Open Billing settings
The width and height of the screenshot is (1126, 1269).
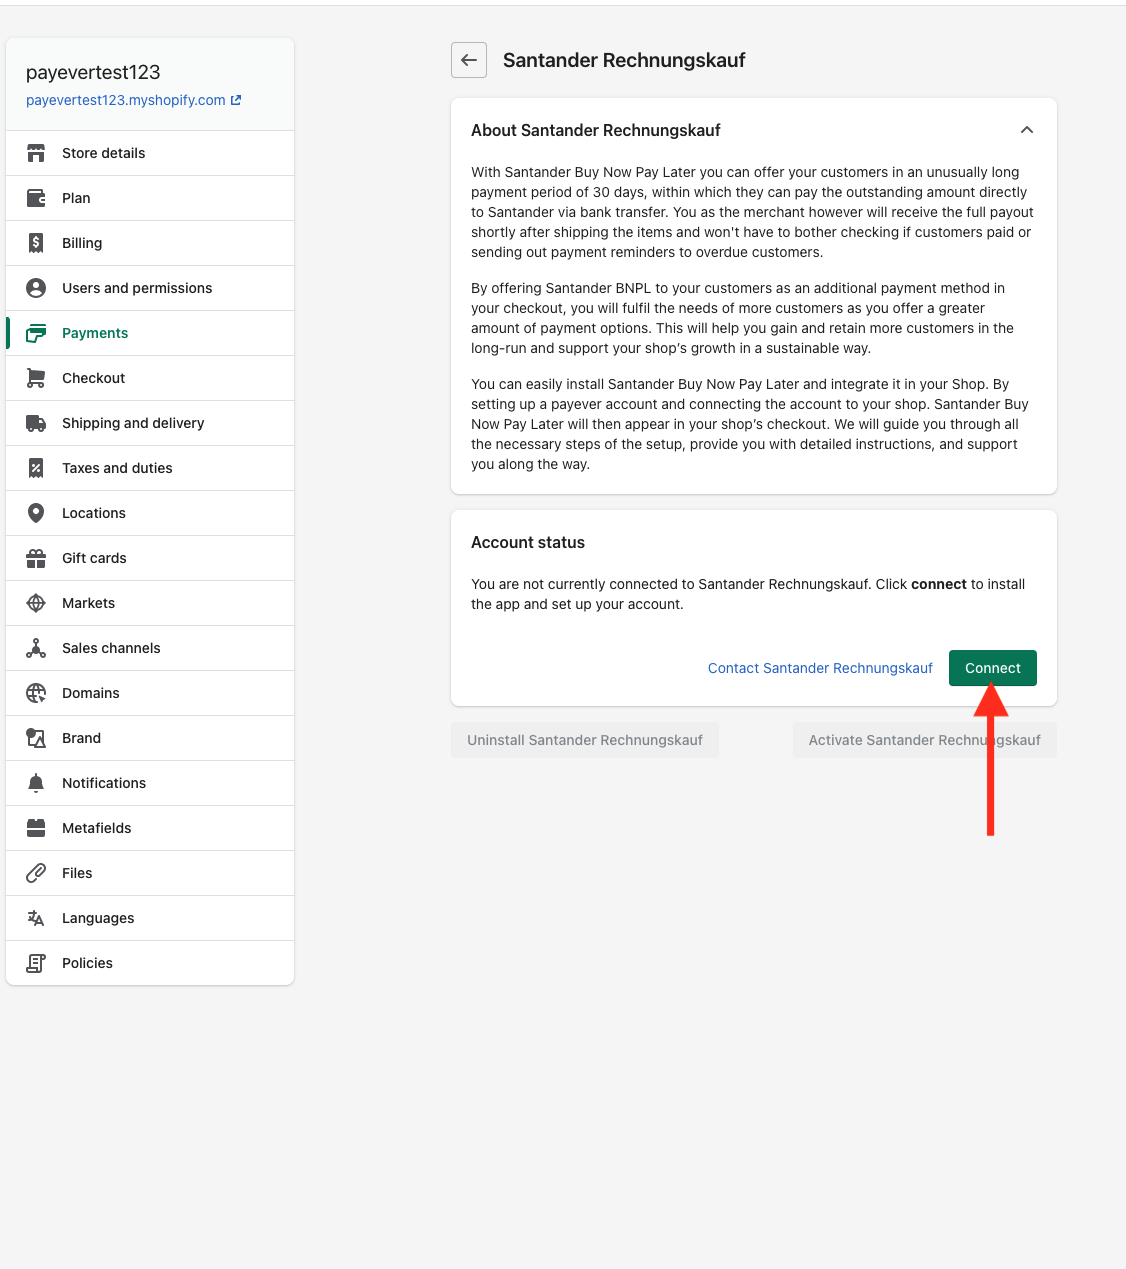(x=150, y=243)
